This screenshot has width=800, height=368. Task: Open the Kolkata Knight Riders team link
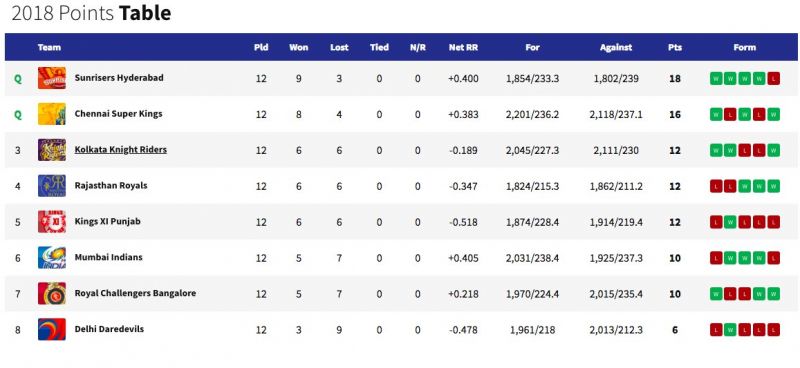(x=120, y=150)
